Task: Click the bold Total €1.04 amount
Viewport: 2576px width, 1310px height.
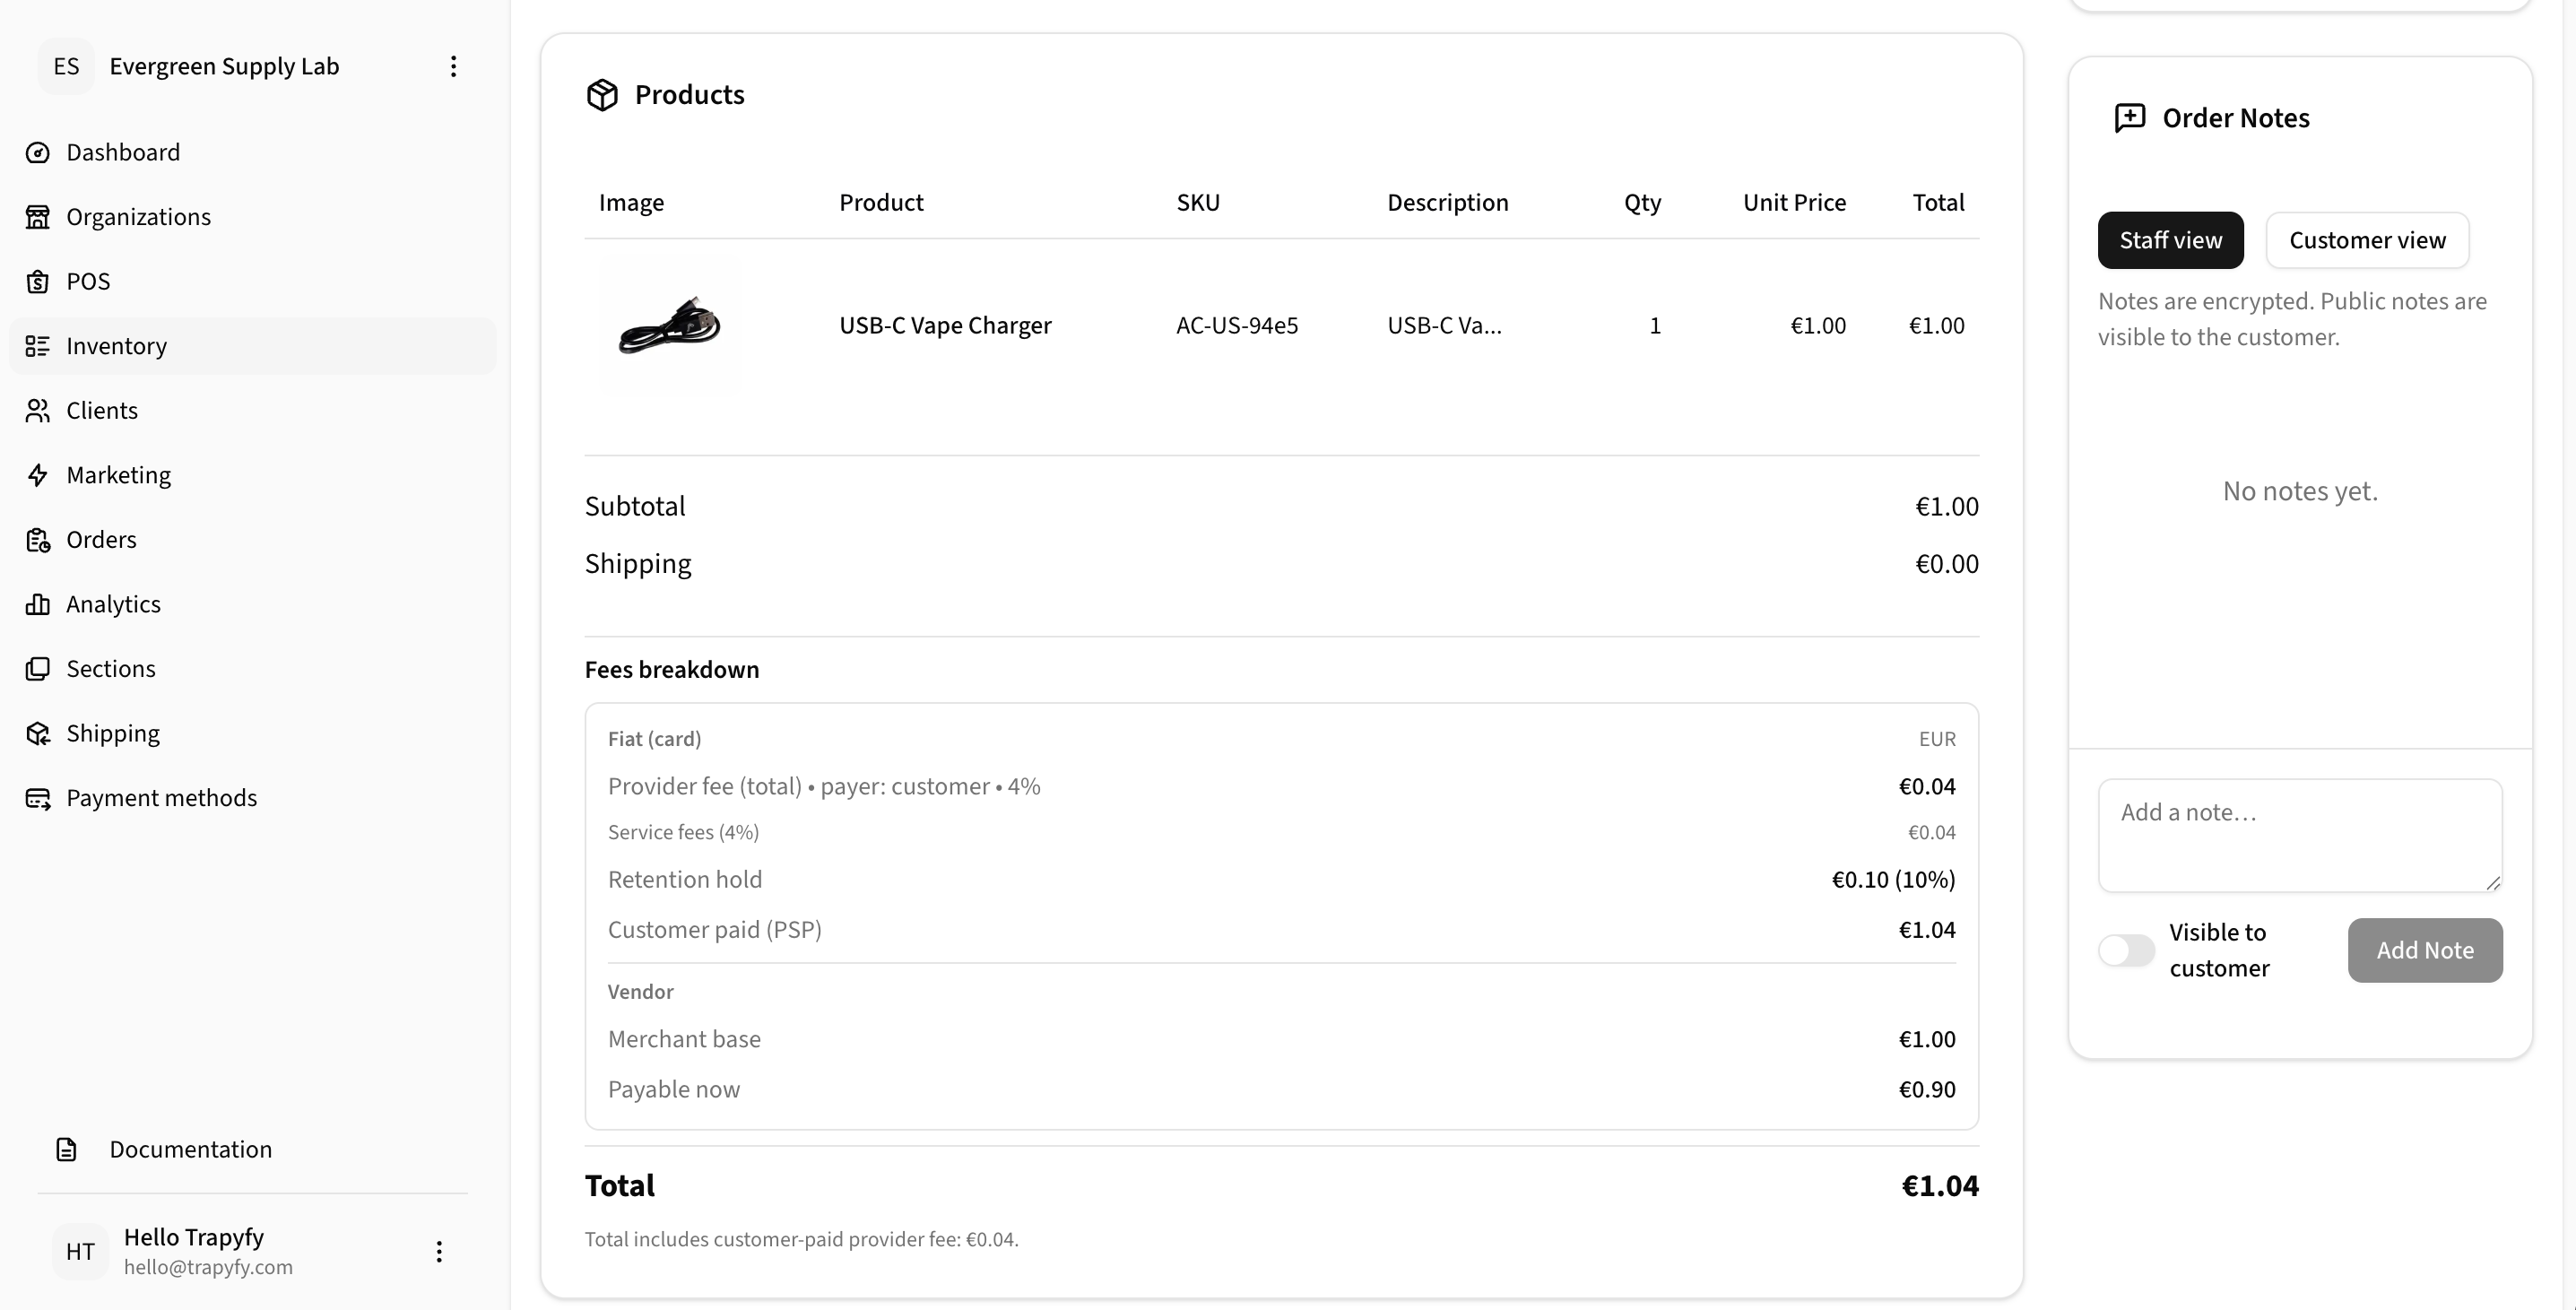Action: (x=1940, y=1185)
